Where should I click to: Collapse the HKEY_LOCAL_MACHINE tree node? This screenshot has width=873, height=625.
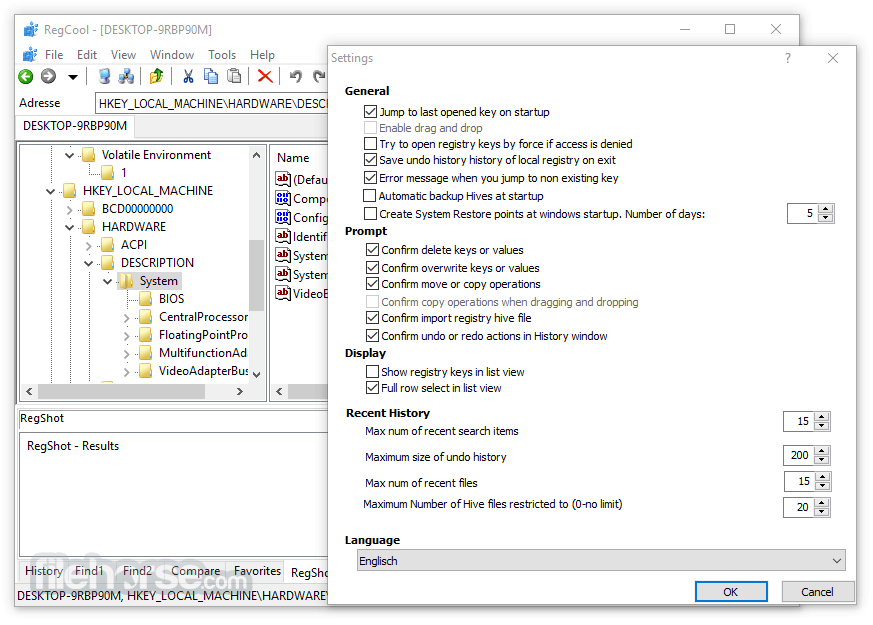coord(51,191)
